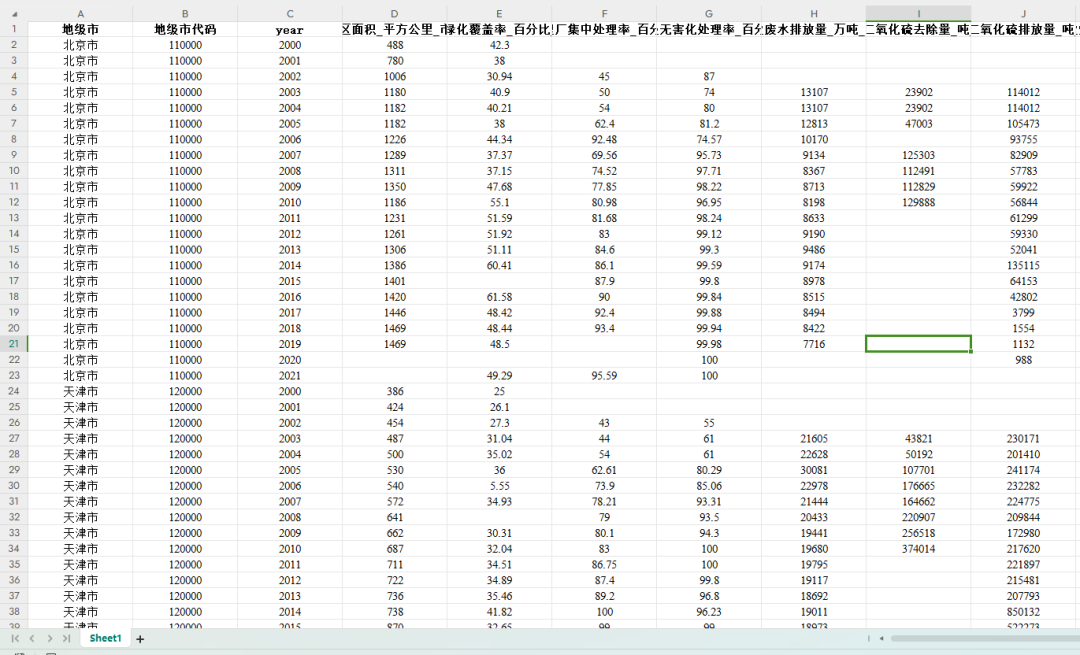The width and height of the screenshot is (1080, 655).
Task: Select the active empty cell I21
Action: click(918, 344)
